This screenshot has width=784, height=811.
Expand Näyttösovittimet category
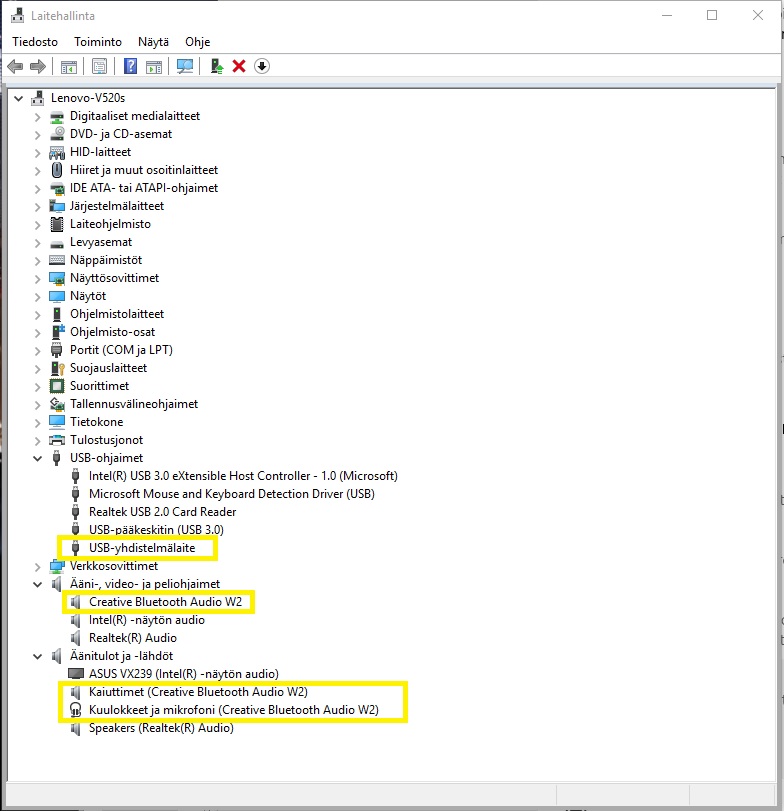click(37, 279)
